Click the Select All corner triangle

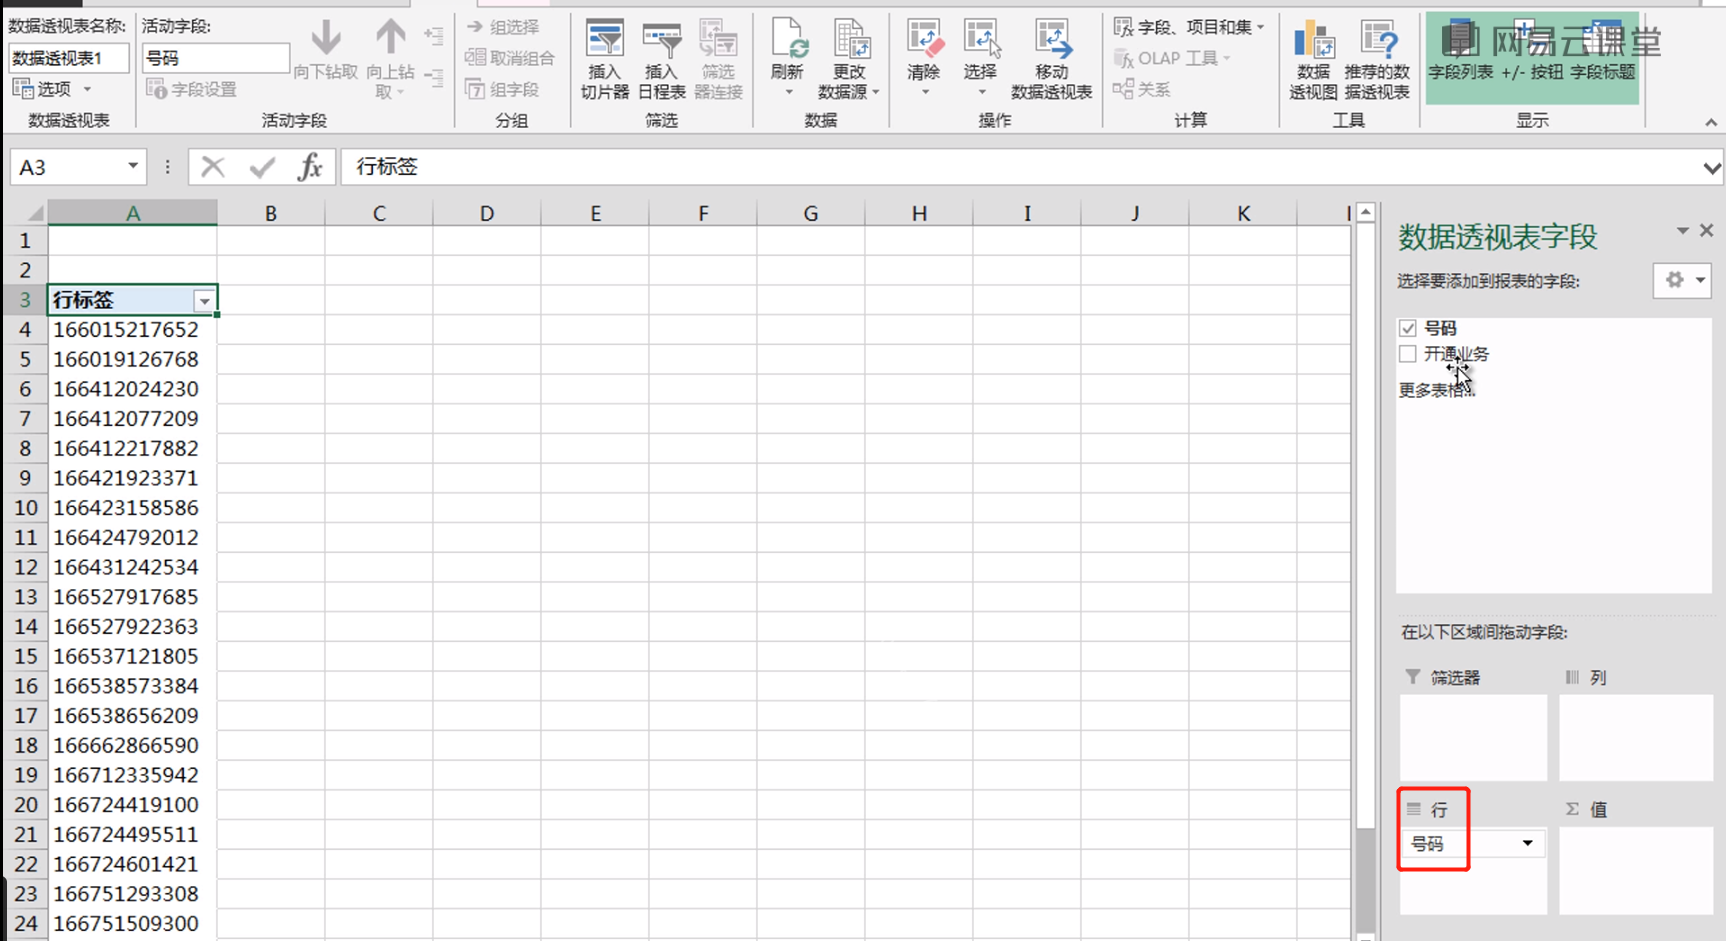point(34,213)
